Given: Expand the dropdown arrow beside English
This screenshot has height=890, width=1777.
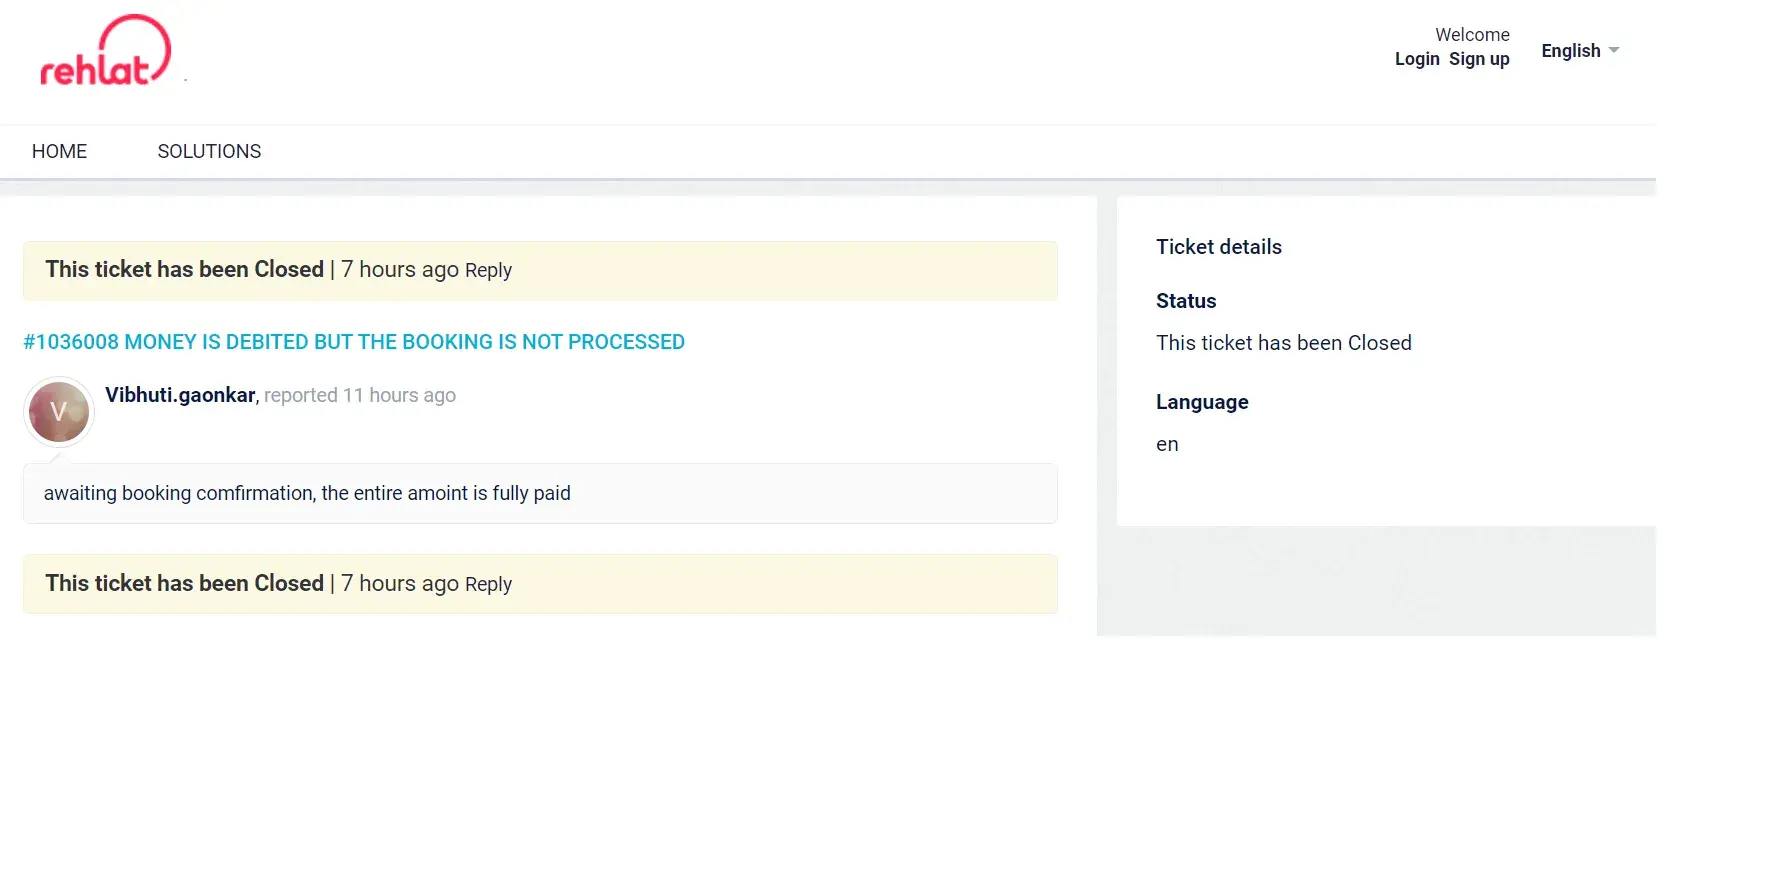Looking at the screenshot, I should point(1614,50).
